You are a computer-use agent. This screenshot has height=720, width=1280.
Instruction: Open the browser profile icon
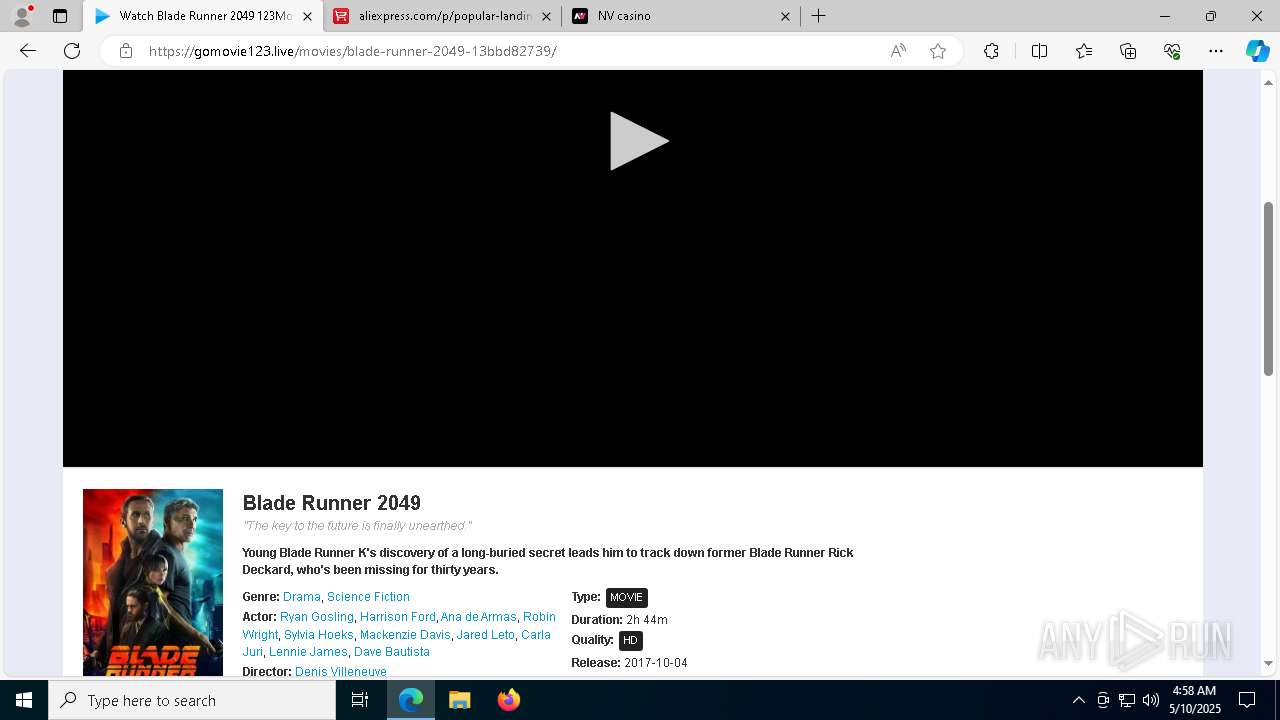(x=22, y=16)
